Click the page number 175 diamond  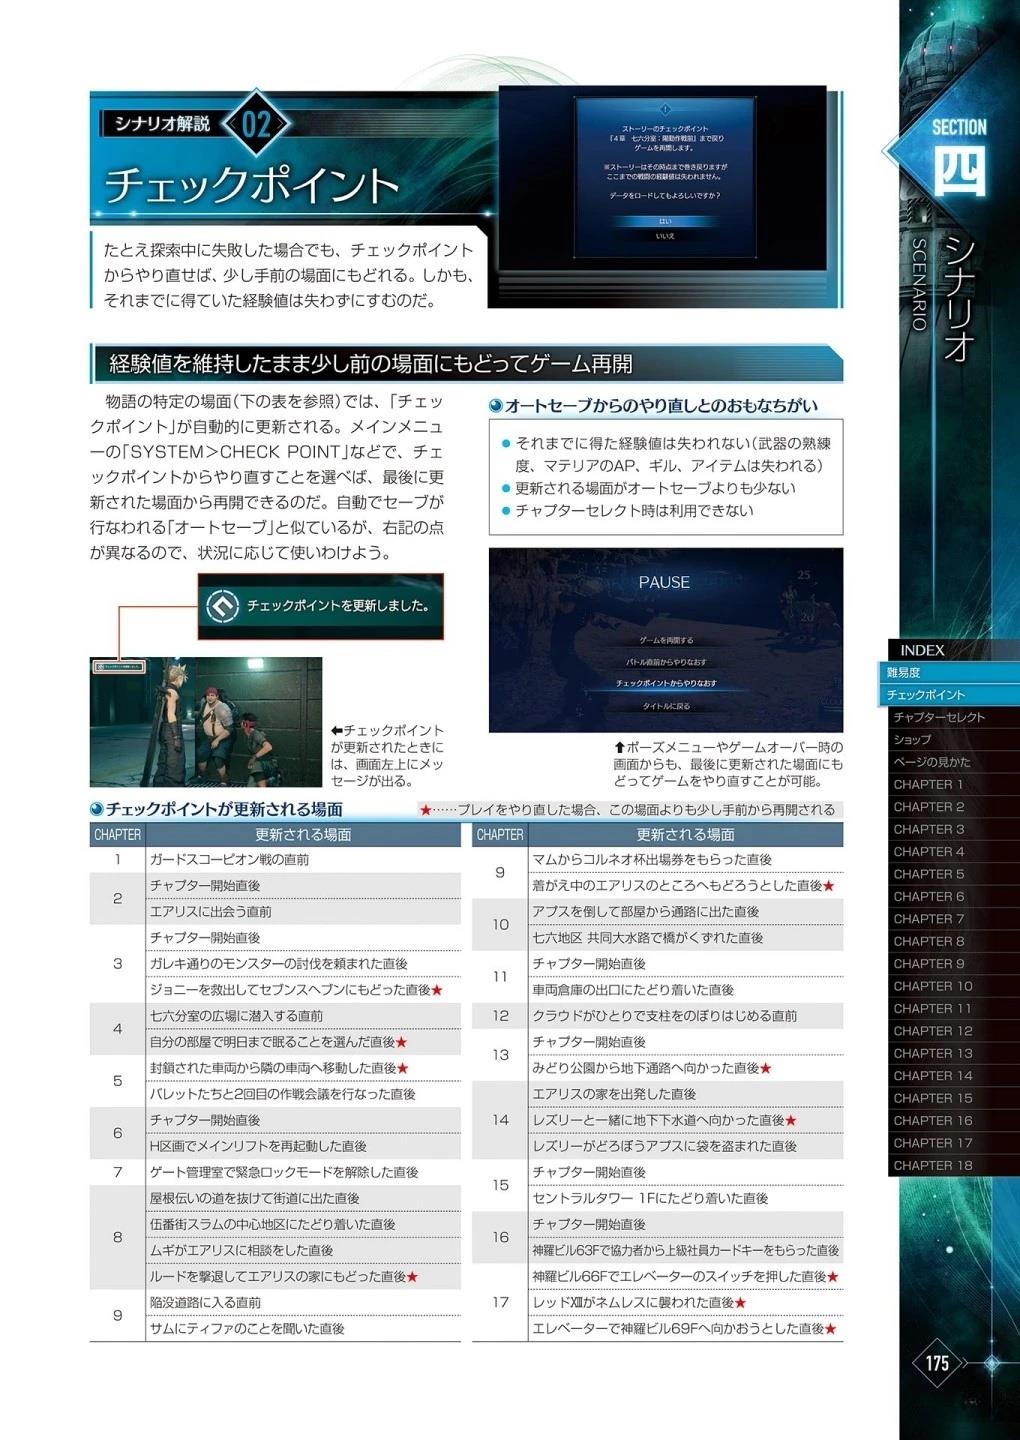tap(936, 1363)
